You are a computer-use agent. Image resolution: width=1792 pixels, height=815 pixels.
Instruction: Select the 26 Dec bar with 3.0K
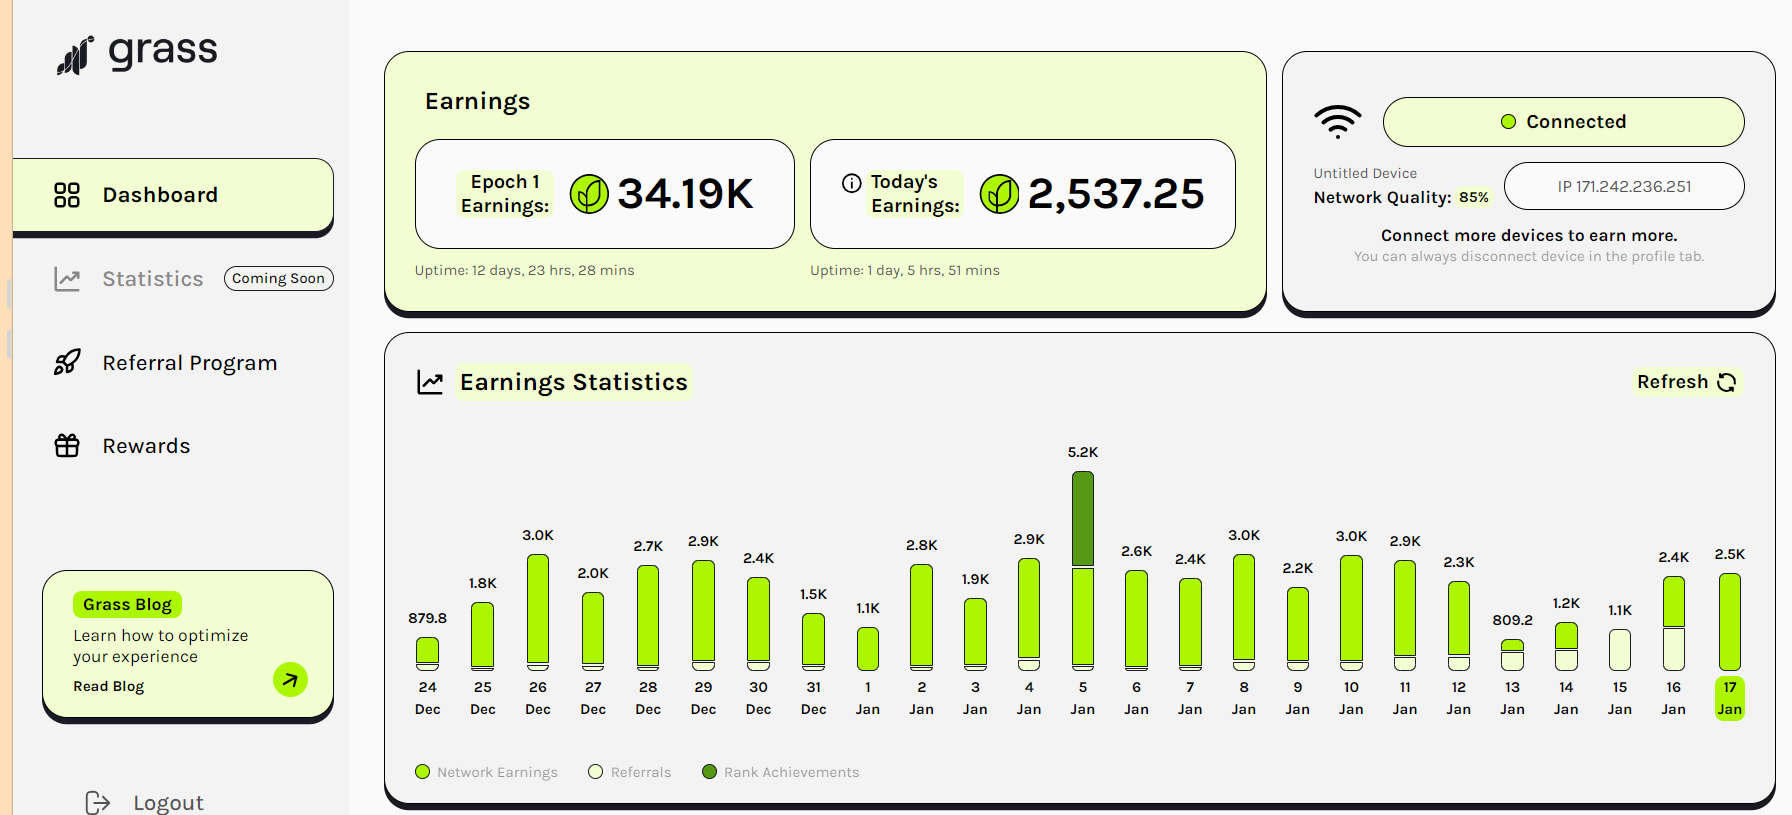tap(538, 612)
